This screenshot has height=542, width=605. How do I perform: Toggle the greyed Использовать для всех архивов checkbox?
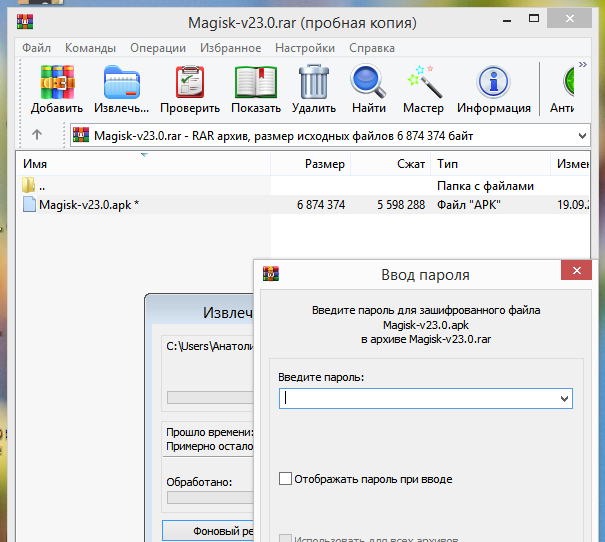pos(285,539)
